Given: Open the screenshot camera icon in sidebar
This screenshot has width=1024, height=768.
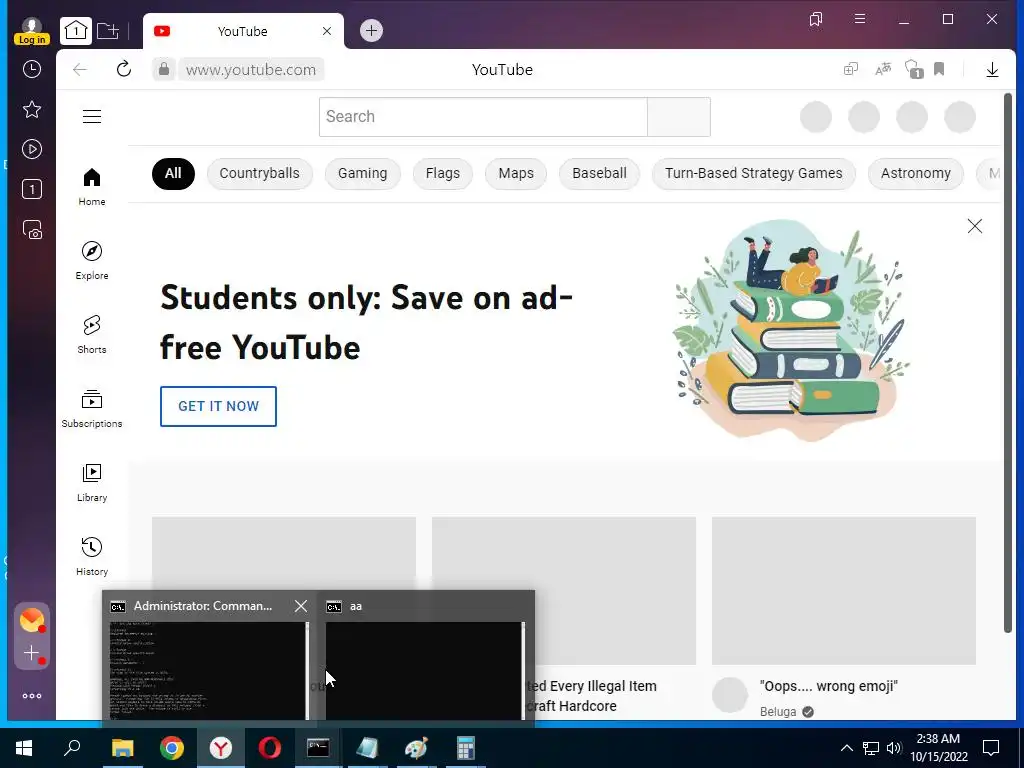Looking at the screenshot, I should 32,230.
